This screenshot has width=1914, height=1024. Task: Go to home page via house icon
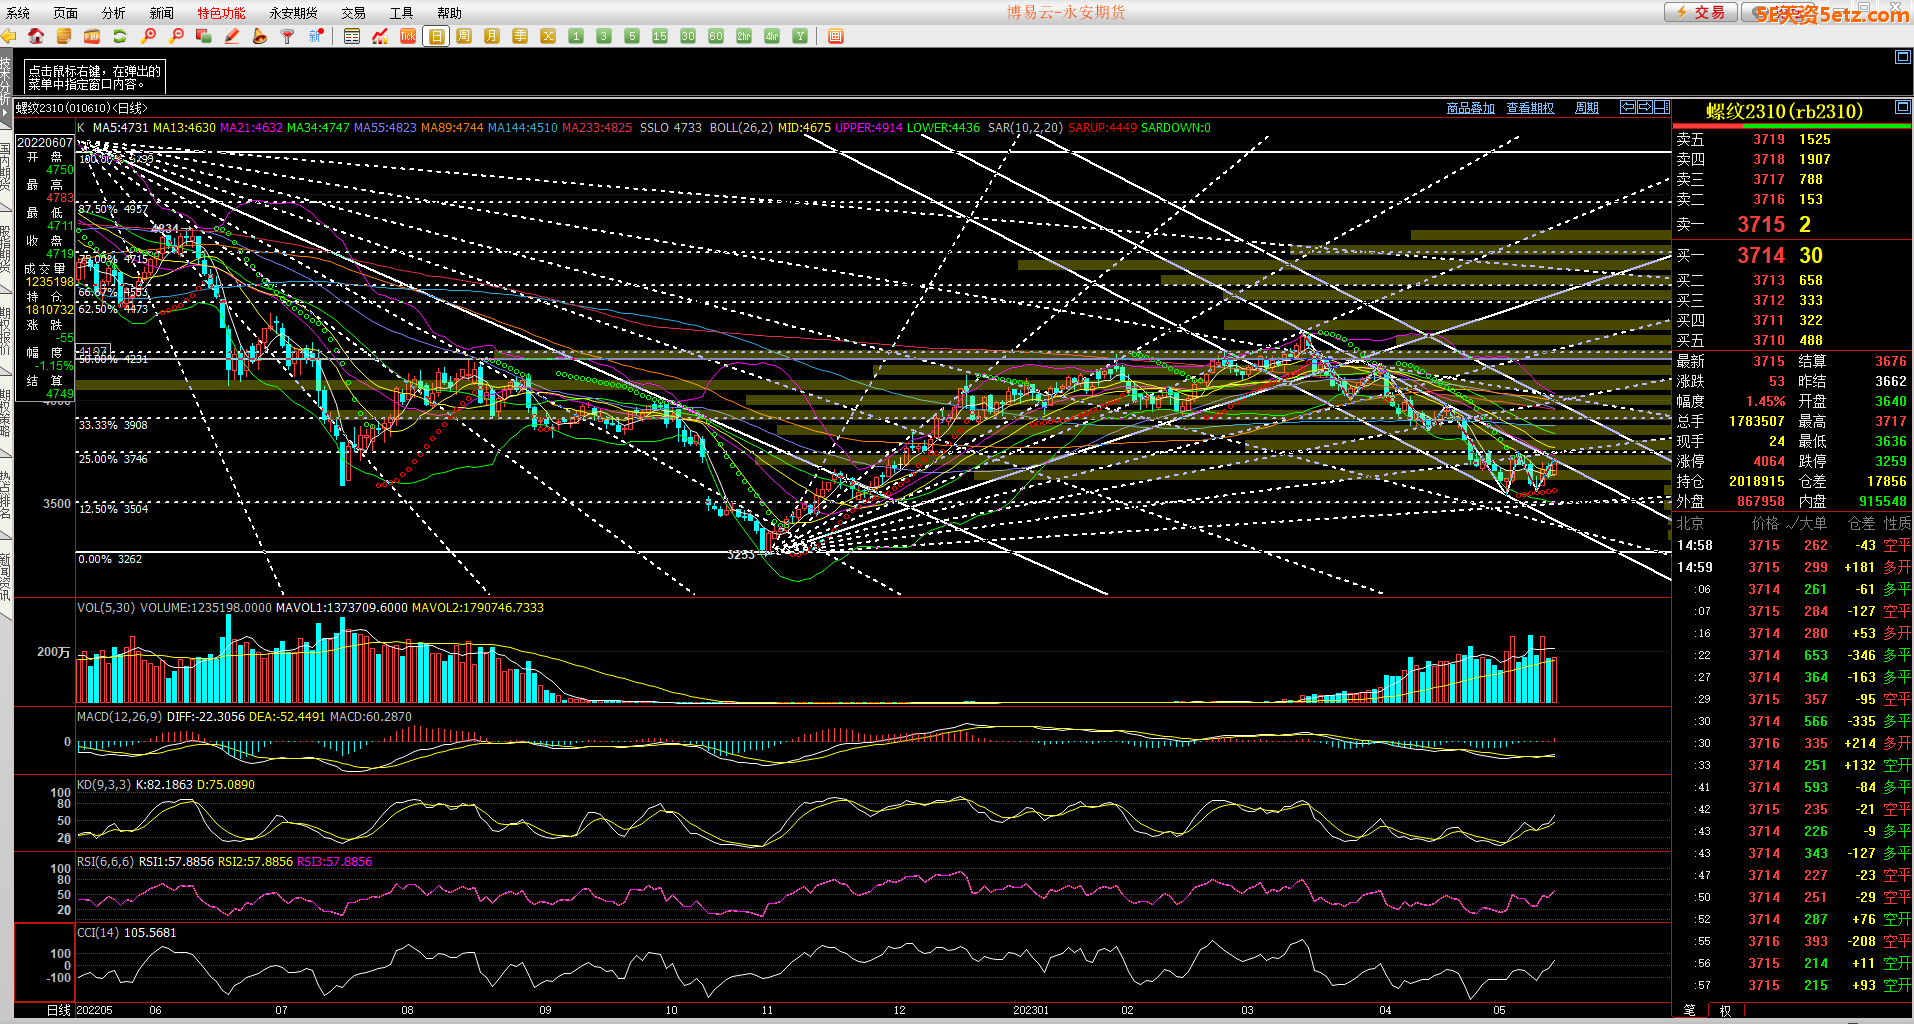pyautogui.click(x=36, y=36)
